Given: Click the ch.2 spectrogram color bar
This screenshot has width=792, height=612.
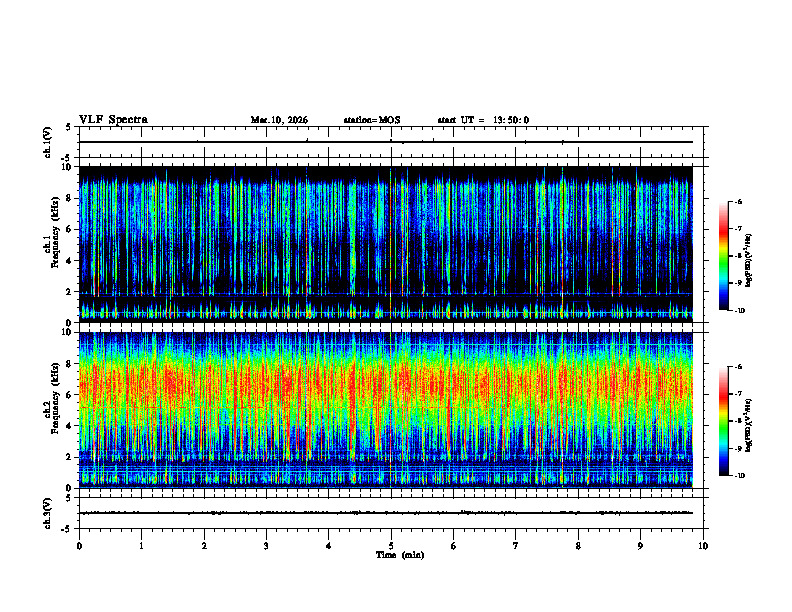Looking at the screenshot, I should 723,421.
